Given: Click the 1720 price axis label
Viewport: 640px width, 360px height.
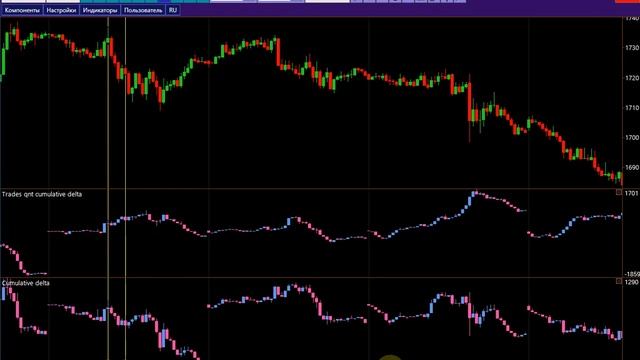Looking at the screenshot, I should [632, 78].
